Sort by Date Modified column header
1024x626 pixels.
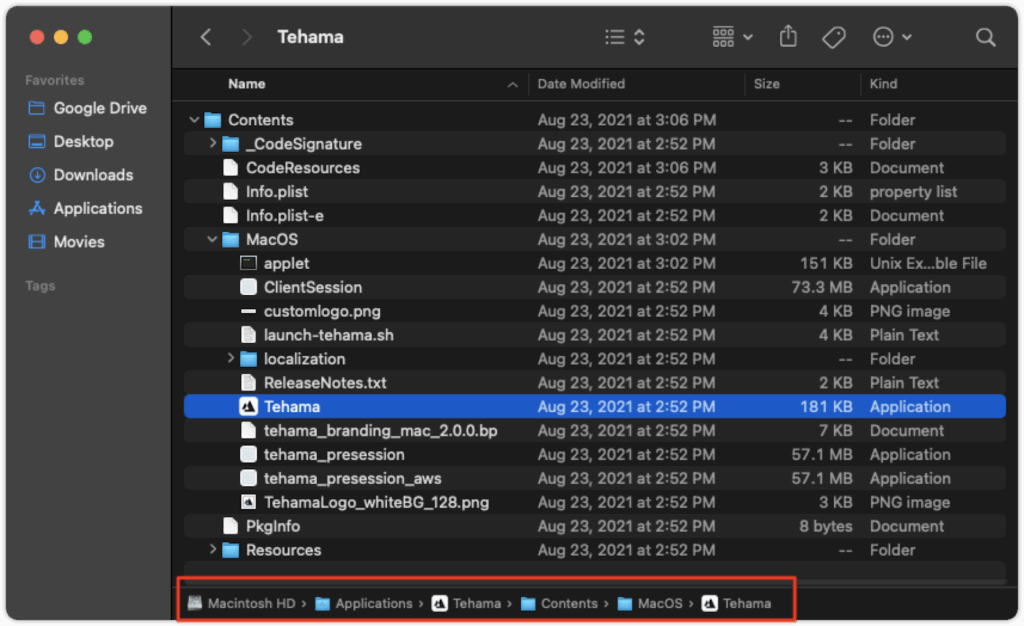[x=581, y=84]
